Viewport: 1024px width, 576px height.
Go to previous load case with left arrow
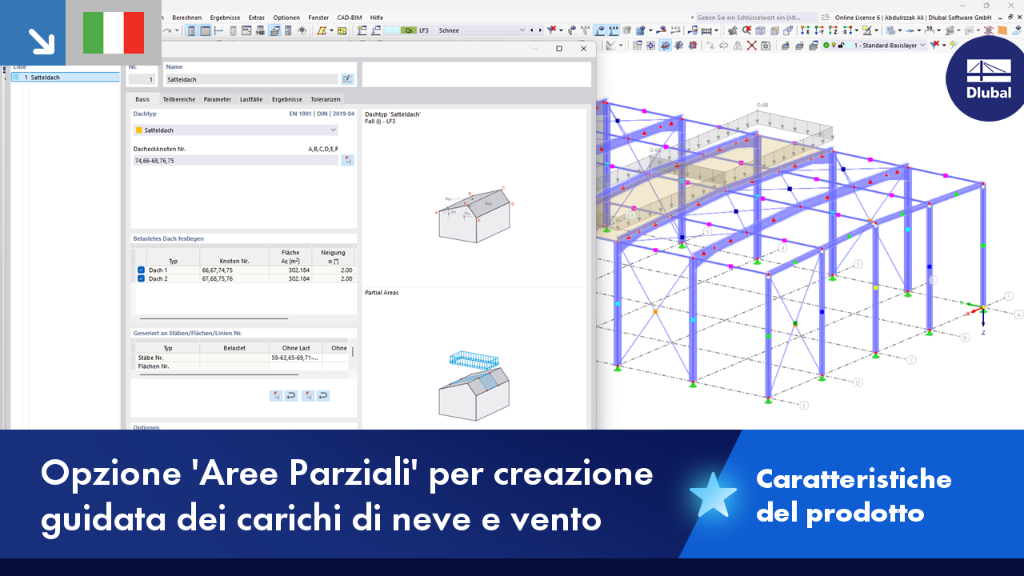[x=532, y=30]
